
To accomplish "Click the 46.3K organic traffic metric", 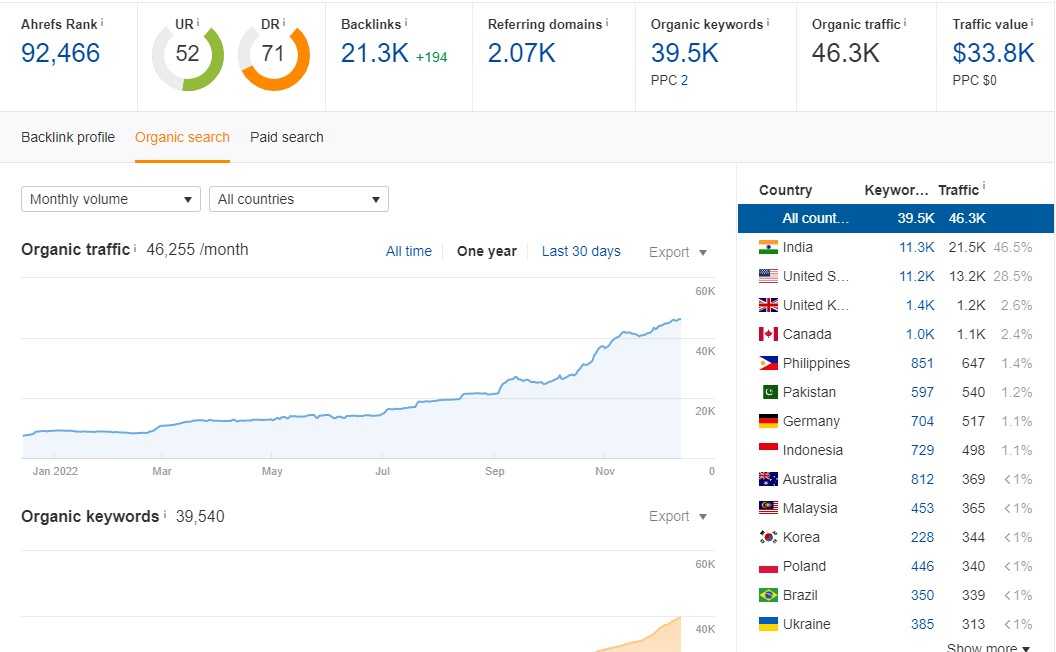I will point(845,53).
